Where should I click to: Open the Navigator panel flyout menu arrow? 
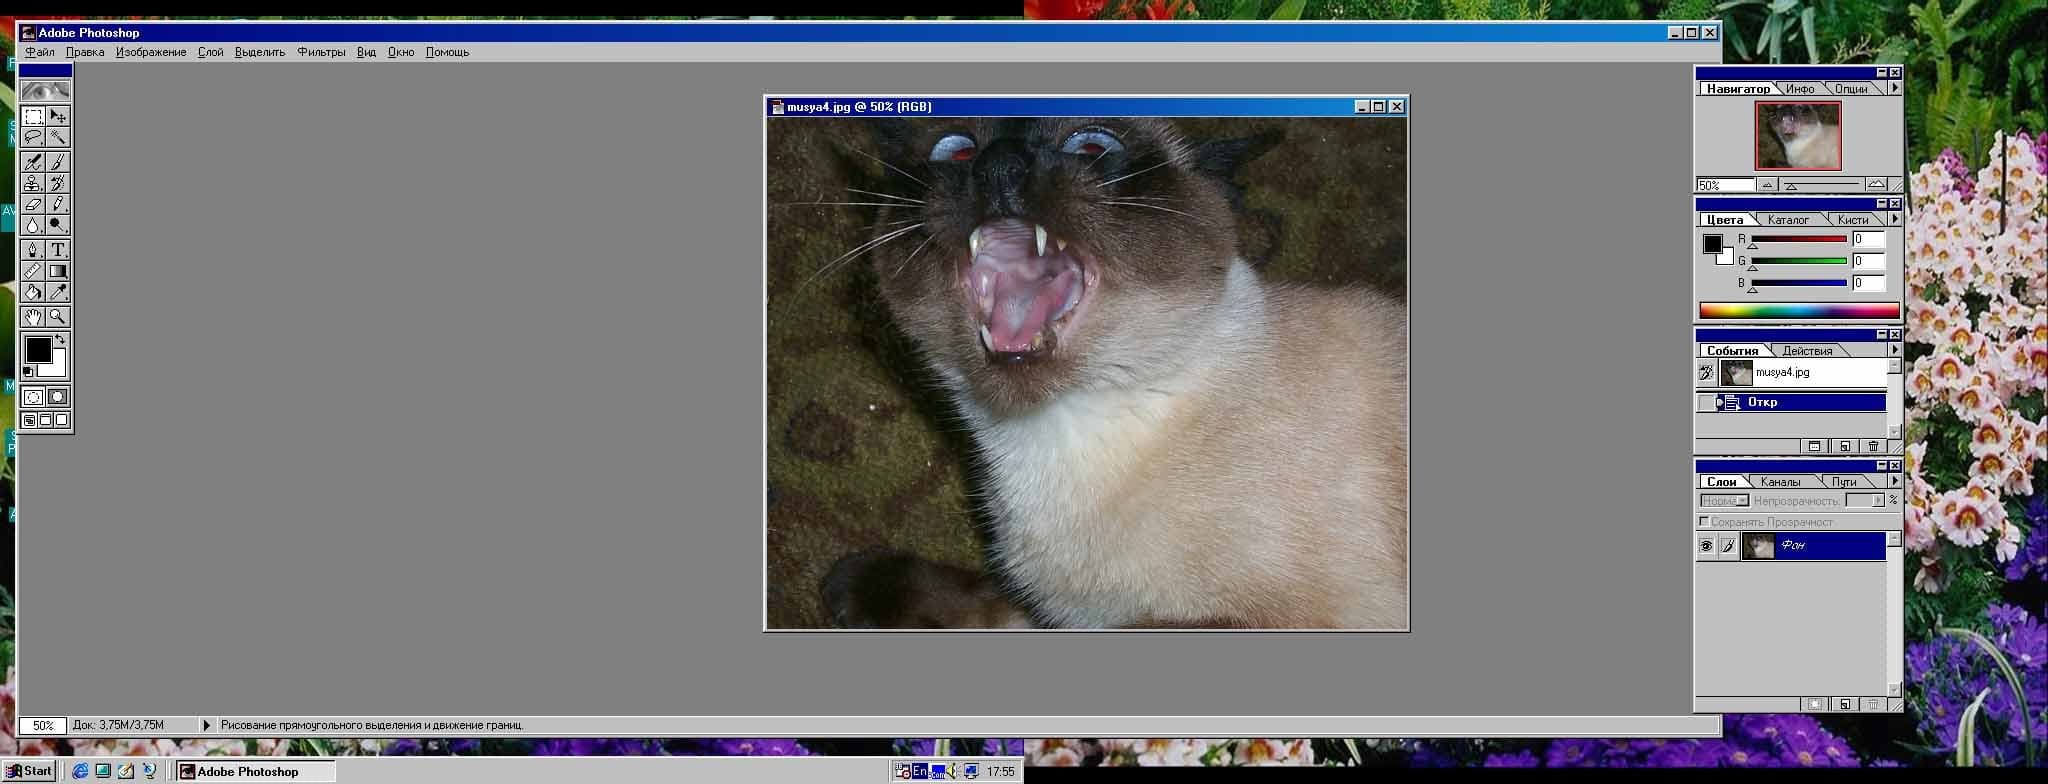pyautogui.click(x=1894, y=88)
